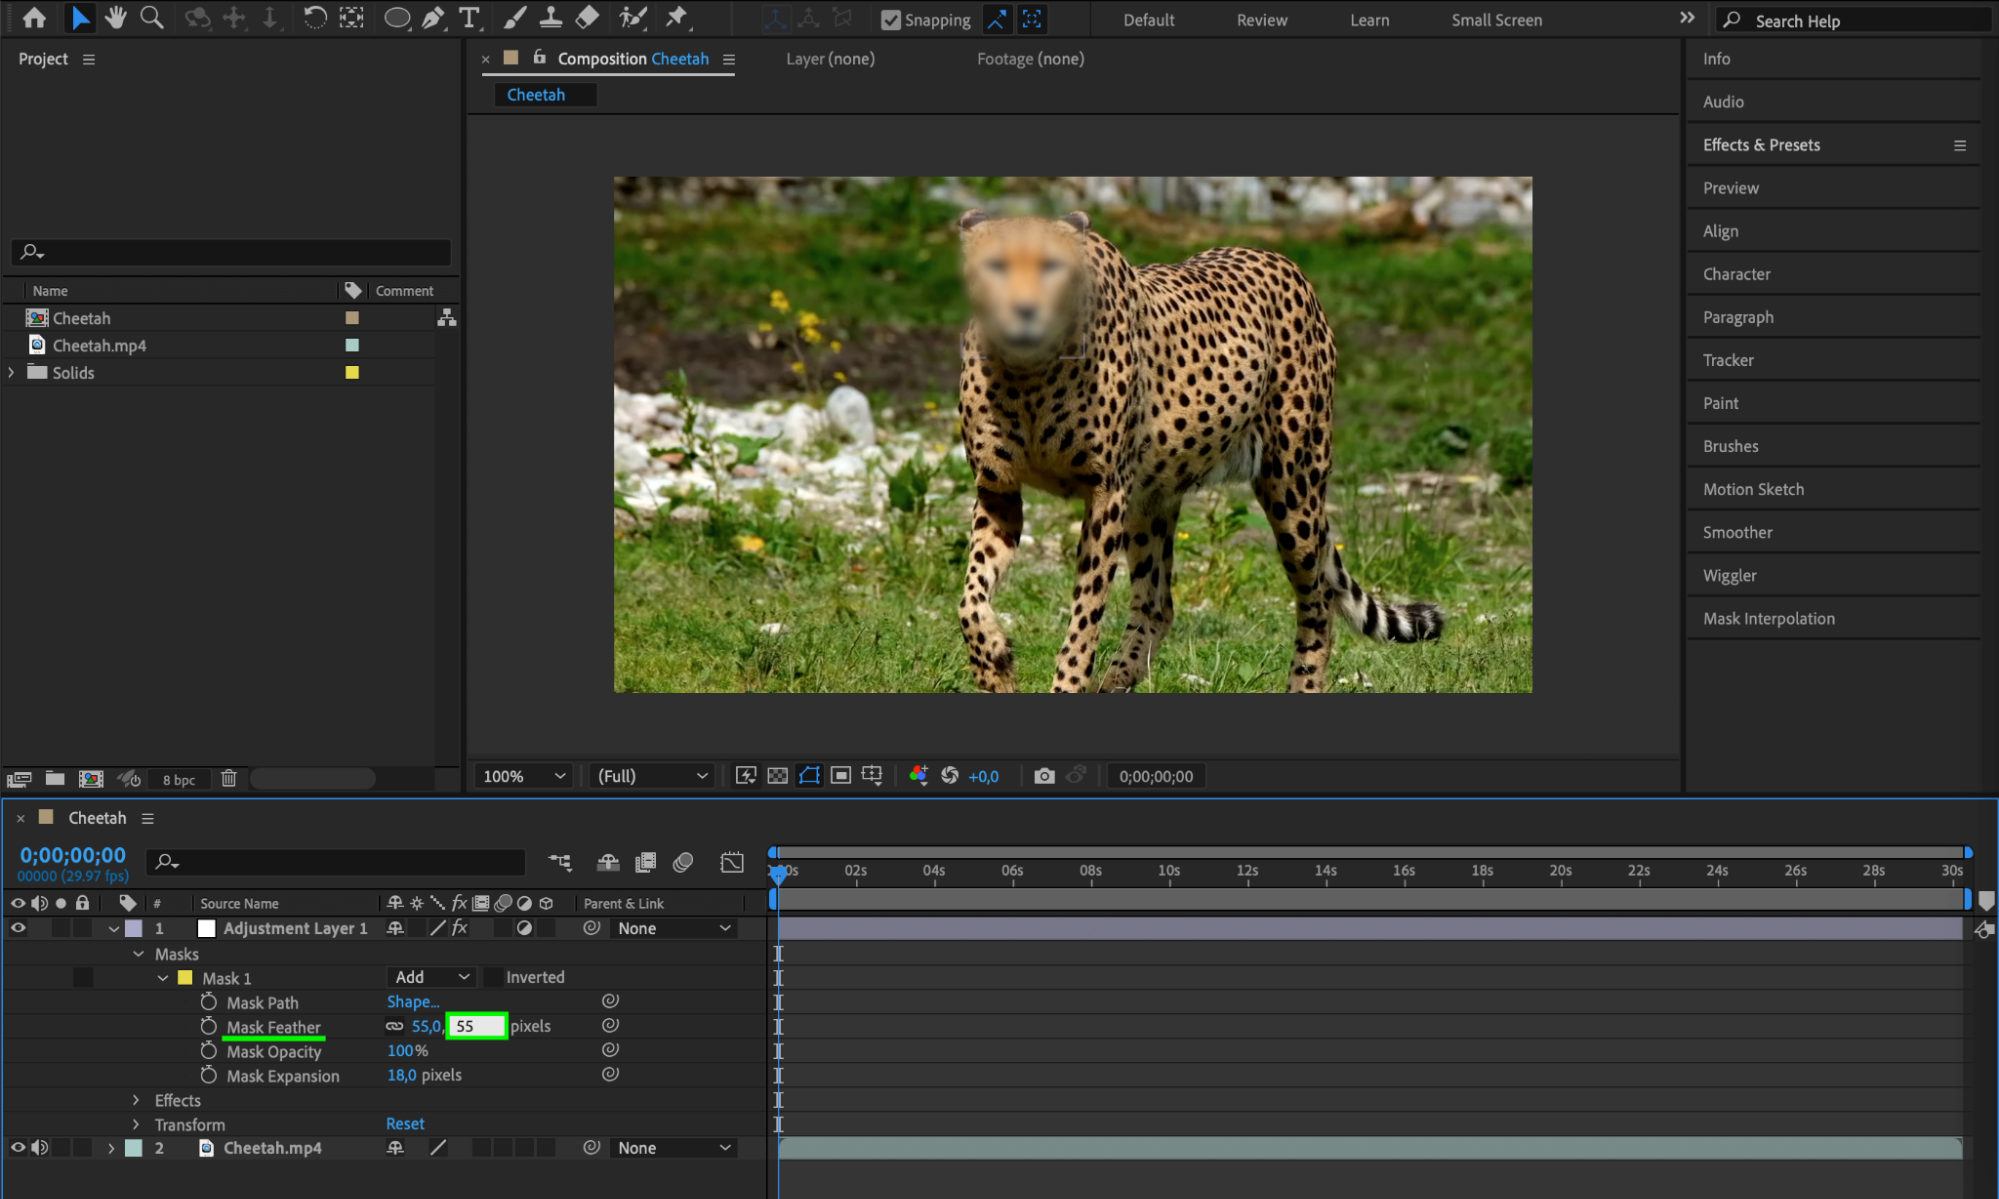Viewport: 1999px width, 1199px height.
Task: Click the Mask Feather value input field
Action: click(476, 1026)
